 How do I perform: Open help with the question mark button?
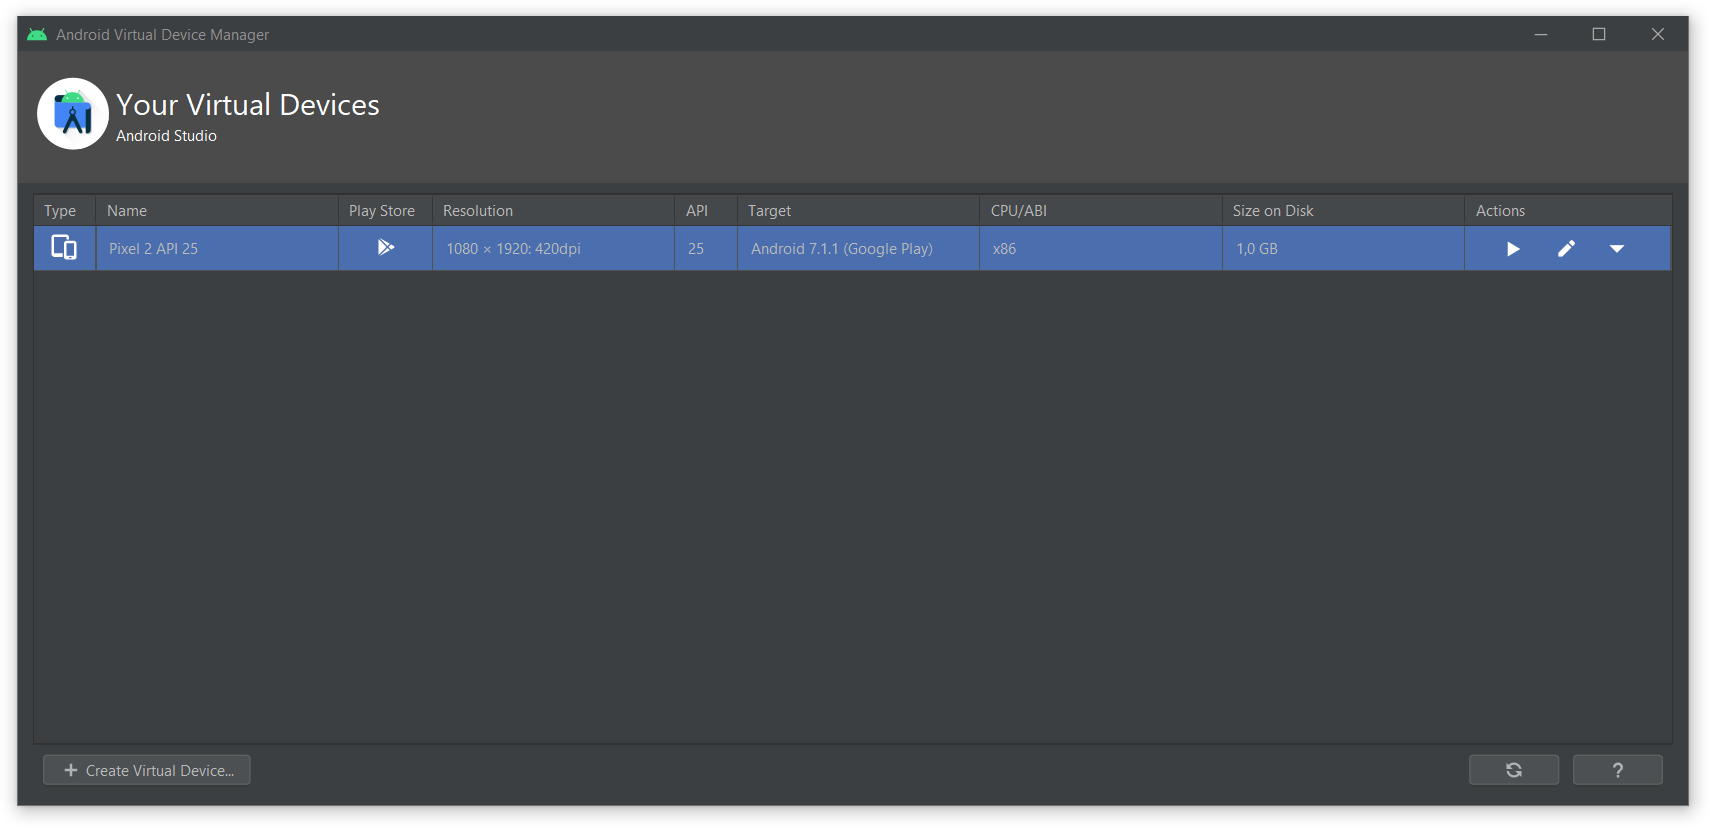click(1618, 770)
